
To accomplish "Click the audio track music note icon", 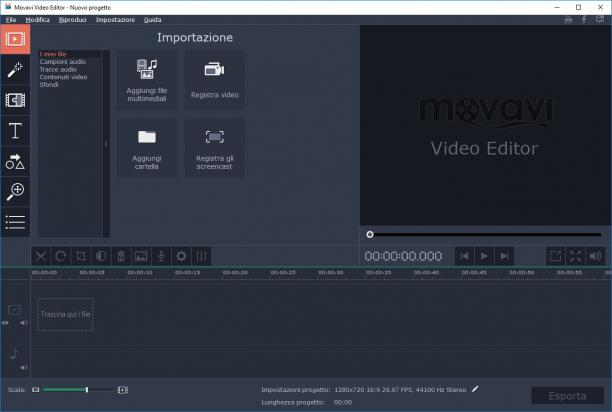I will click(x=14, y=354).
